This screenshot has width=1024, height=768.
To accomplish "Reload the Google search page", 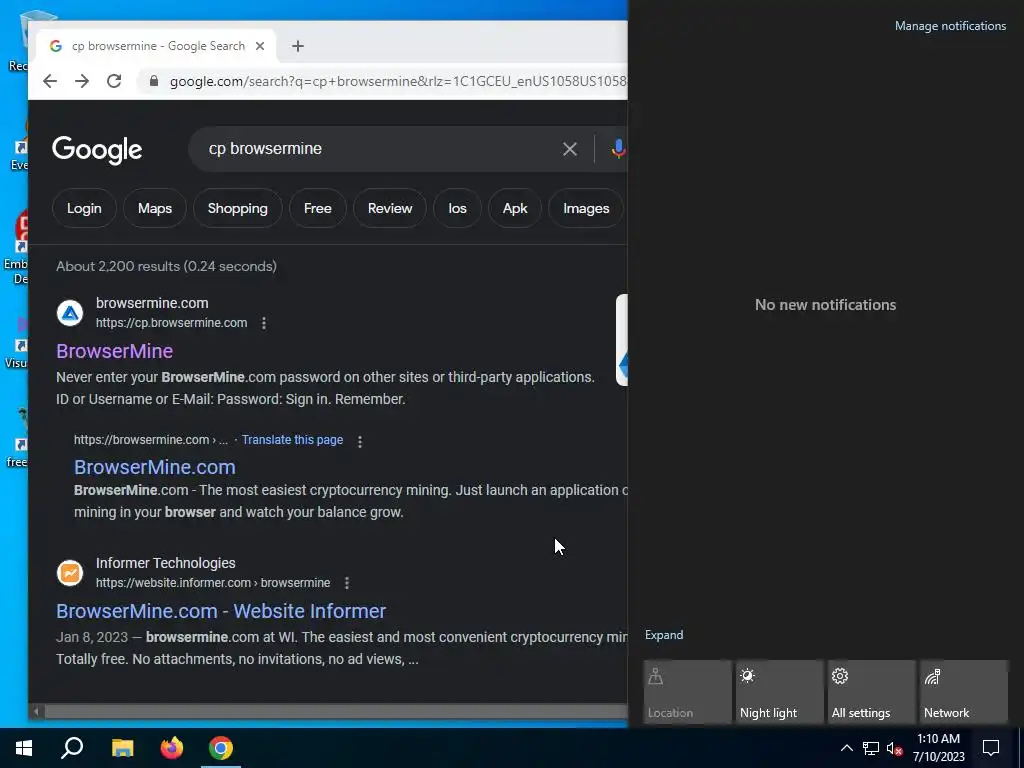I will click(114, 81).
